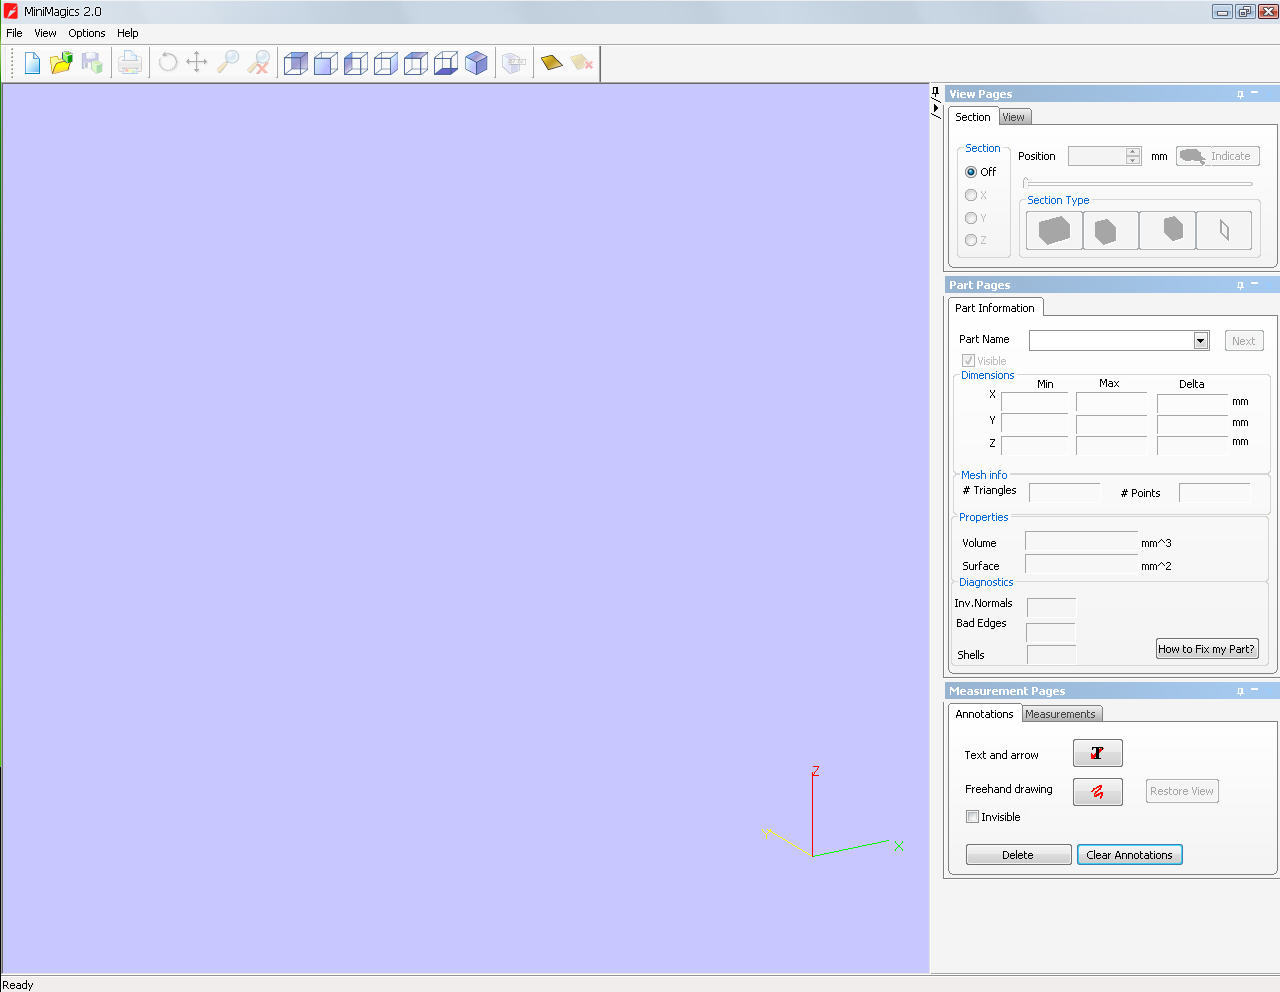Click the Next part button

point(1244,341)
